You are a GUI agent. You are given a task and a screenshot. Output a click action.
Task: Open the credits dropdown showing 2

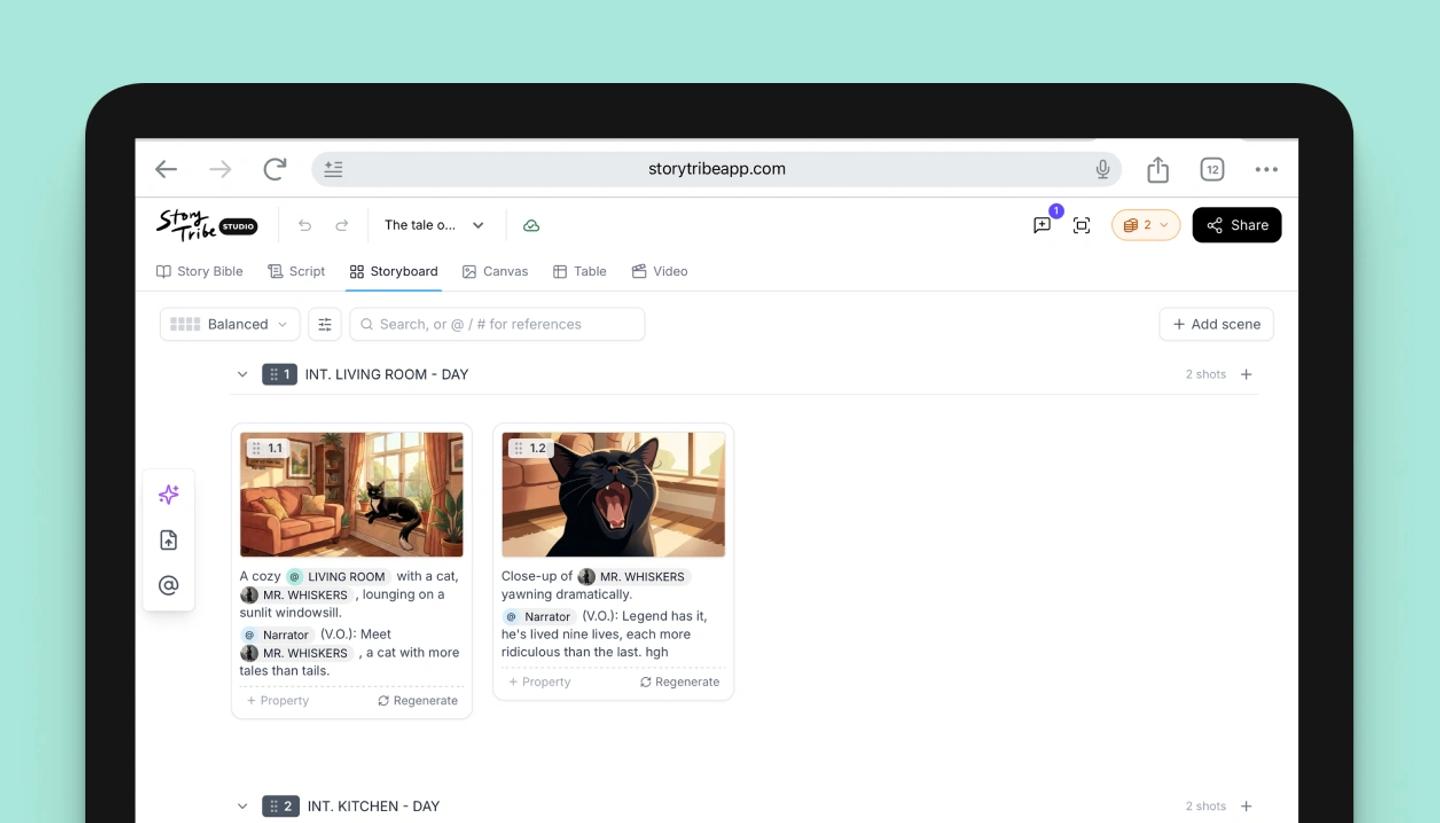(1145, 225)
